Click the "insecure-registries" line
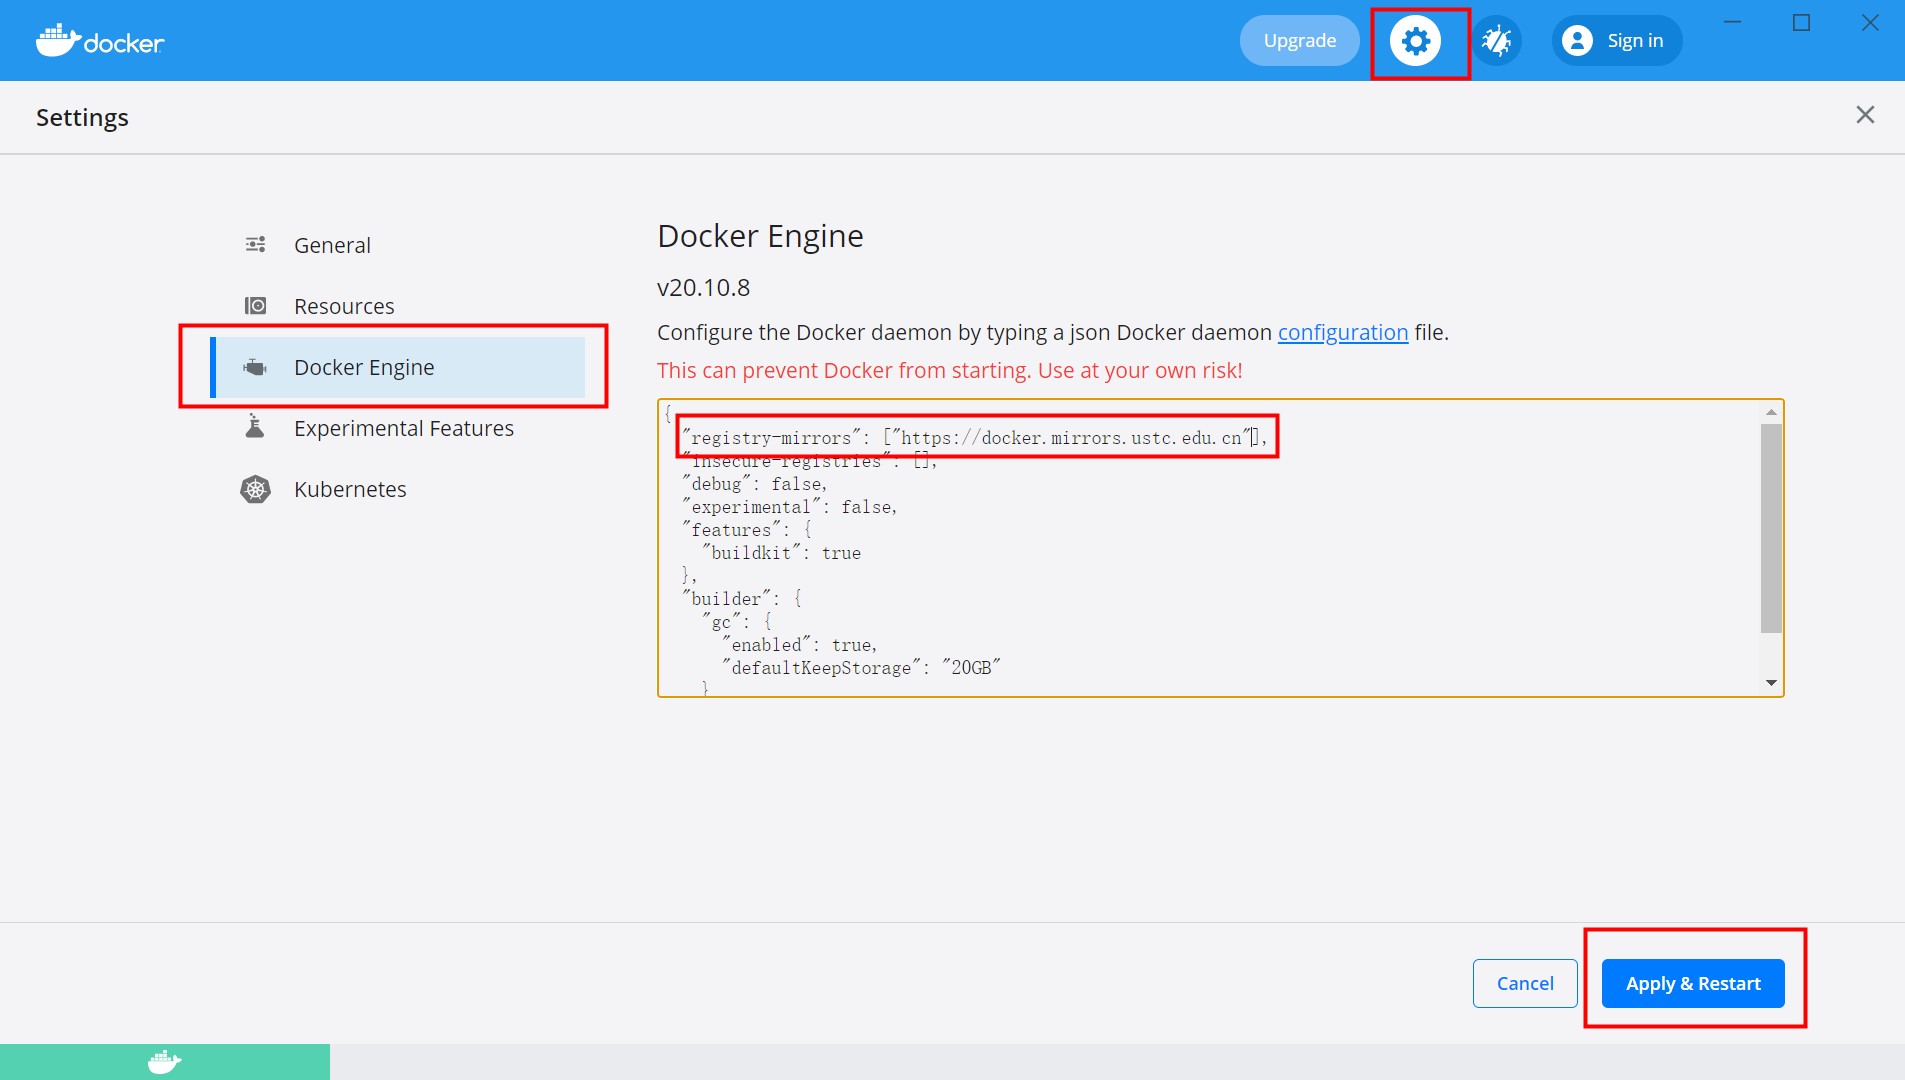The width and height of the screenshot is (1905, 1080). click(810, 461)
